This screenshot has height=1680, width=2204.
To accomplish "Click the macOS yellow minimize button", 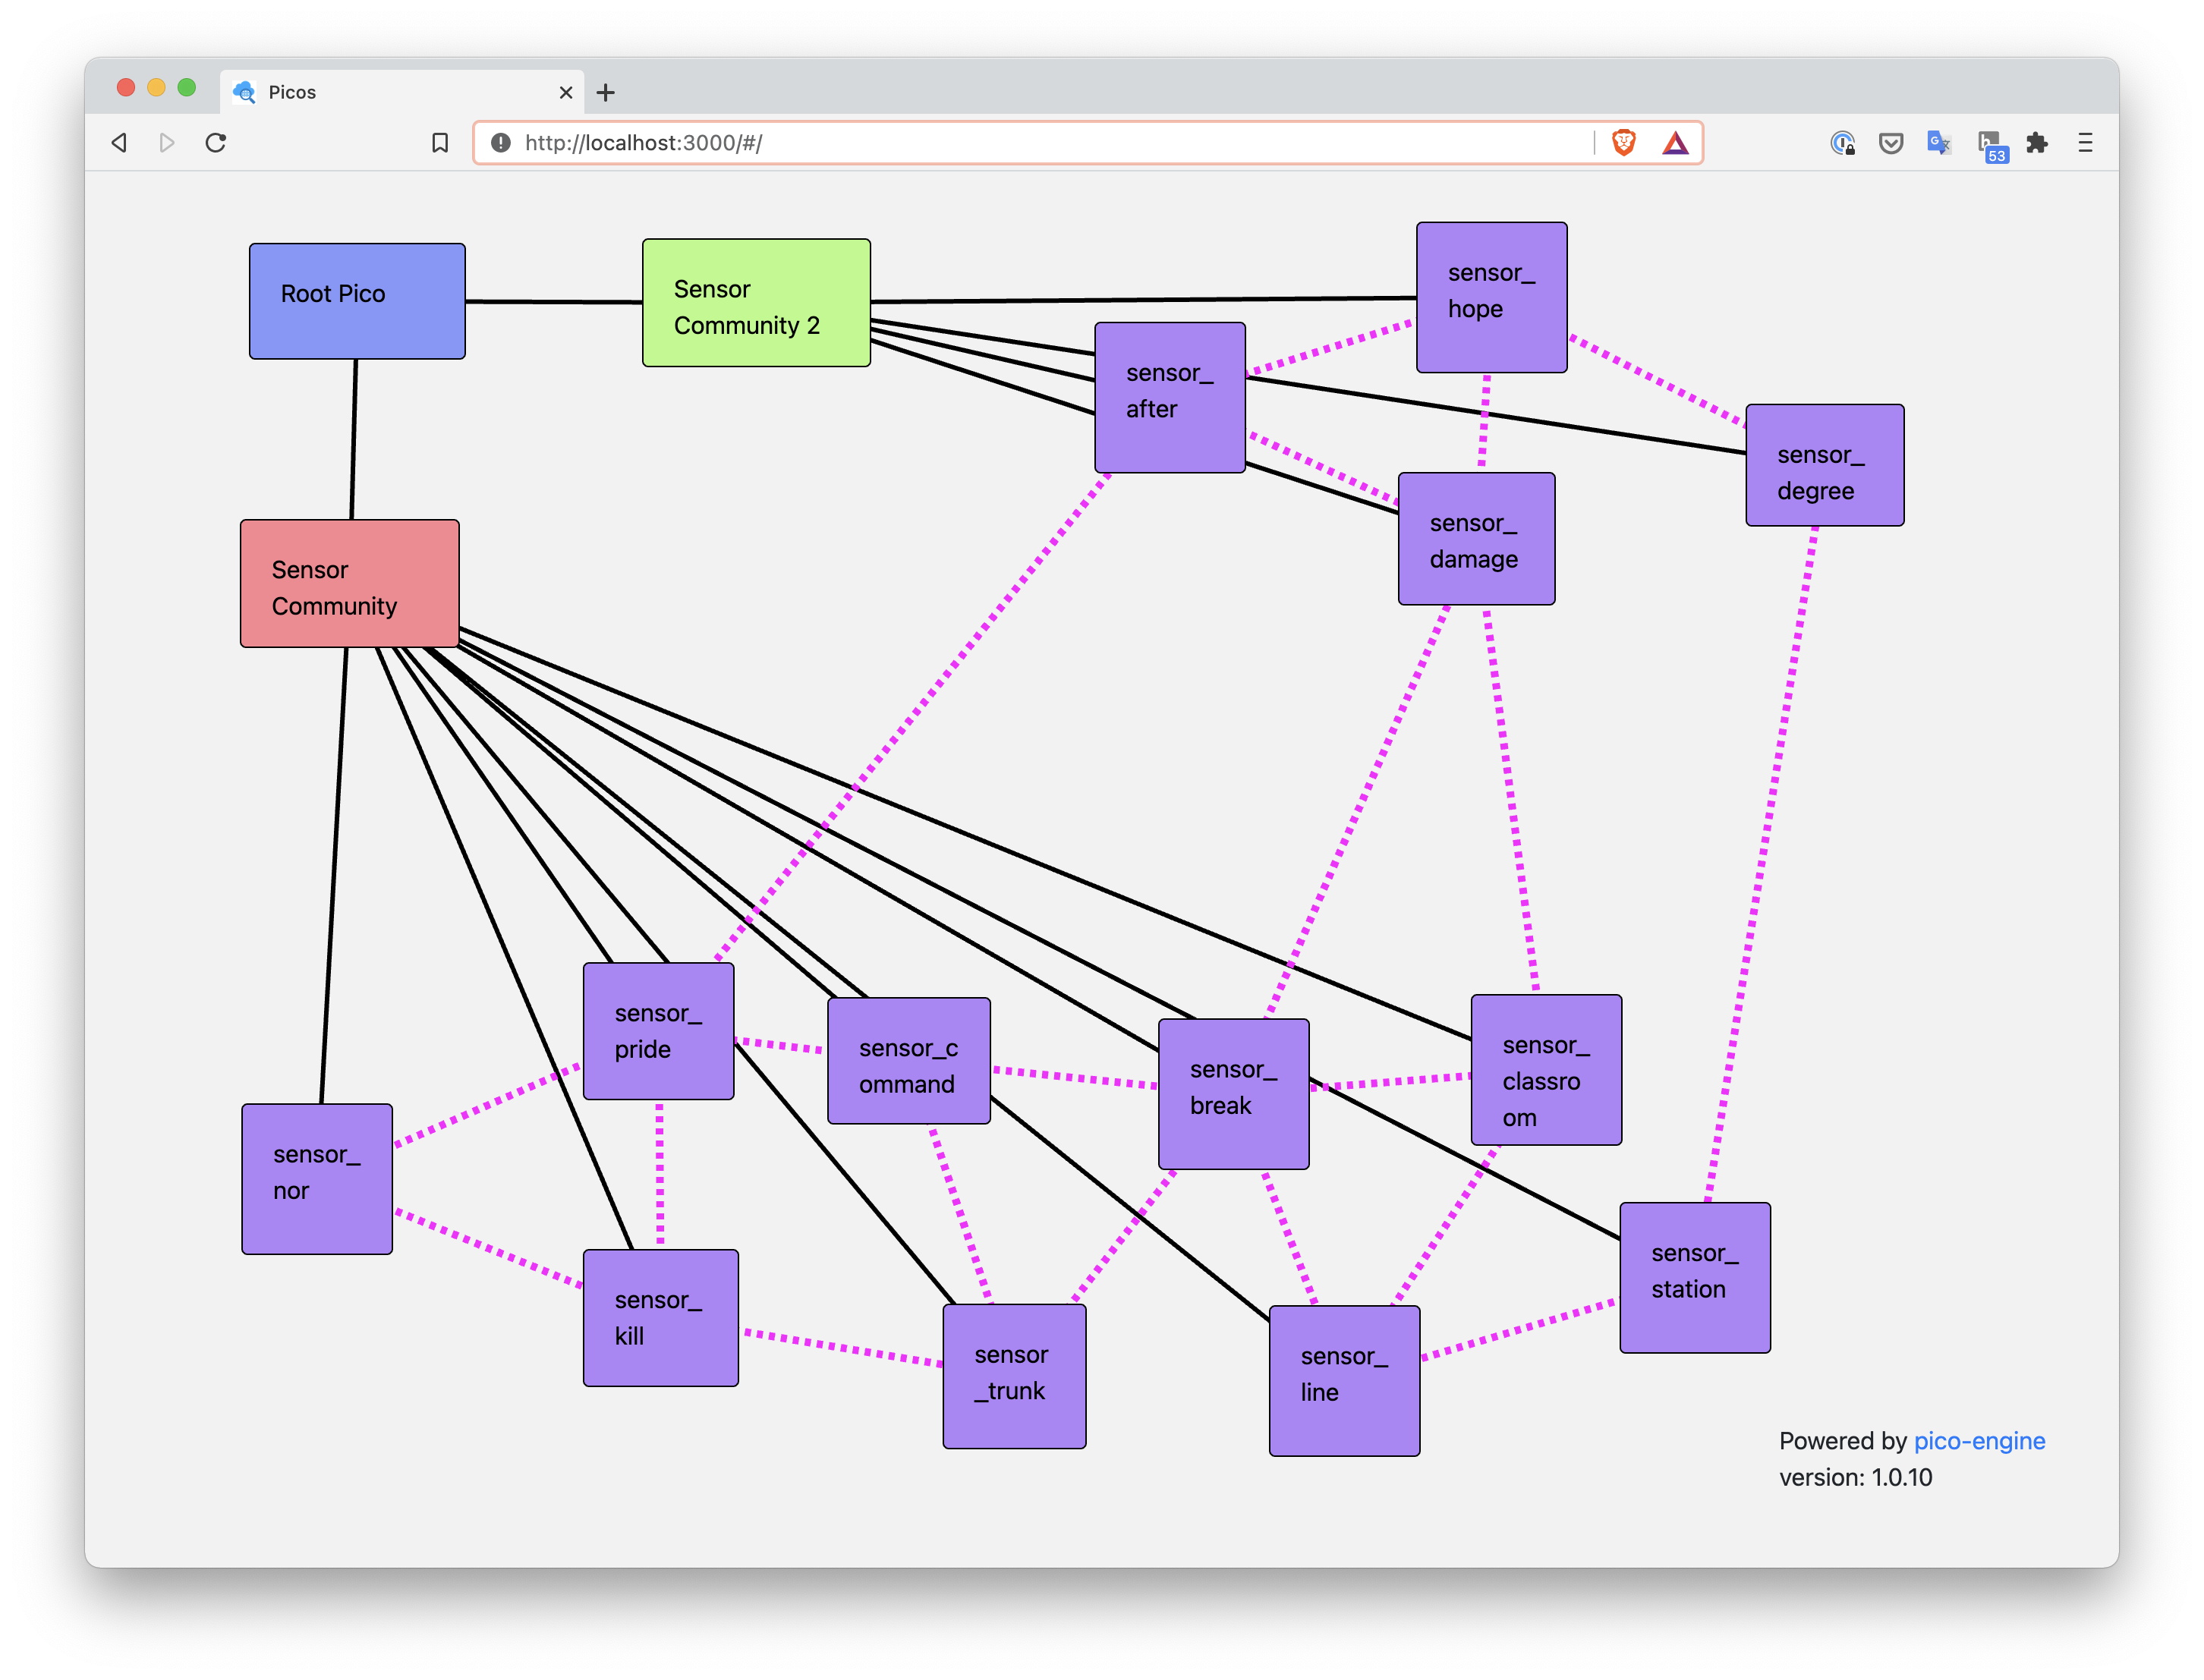I will click(156, 87).
